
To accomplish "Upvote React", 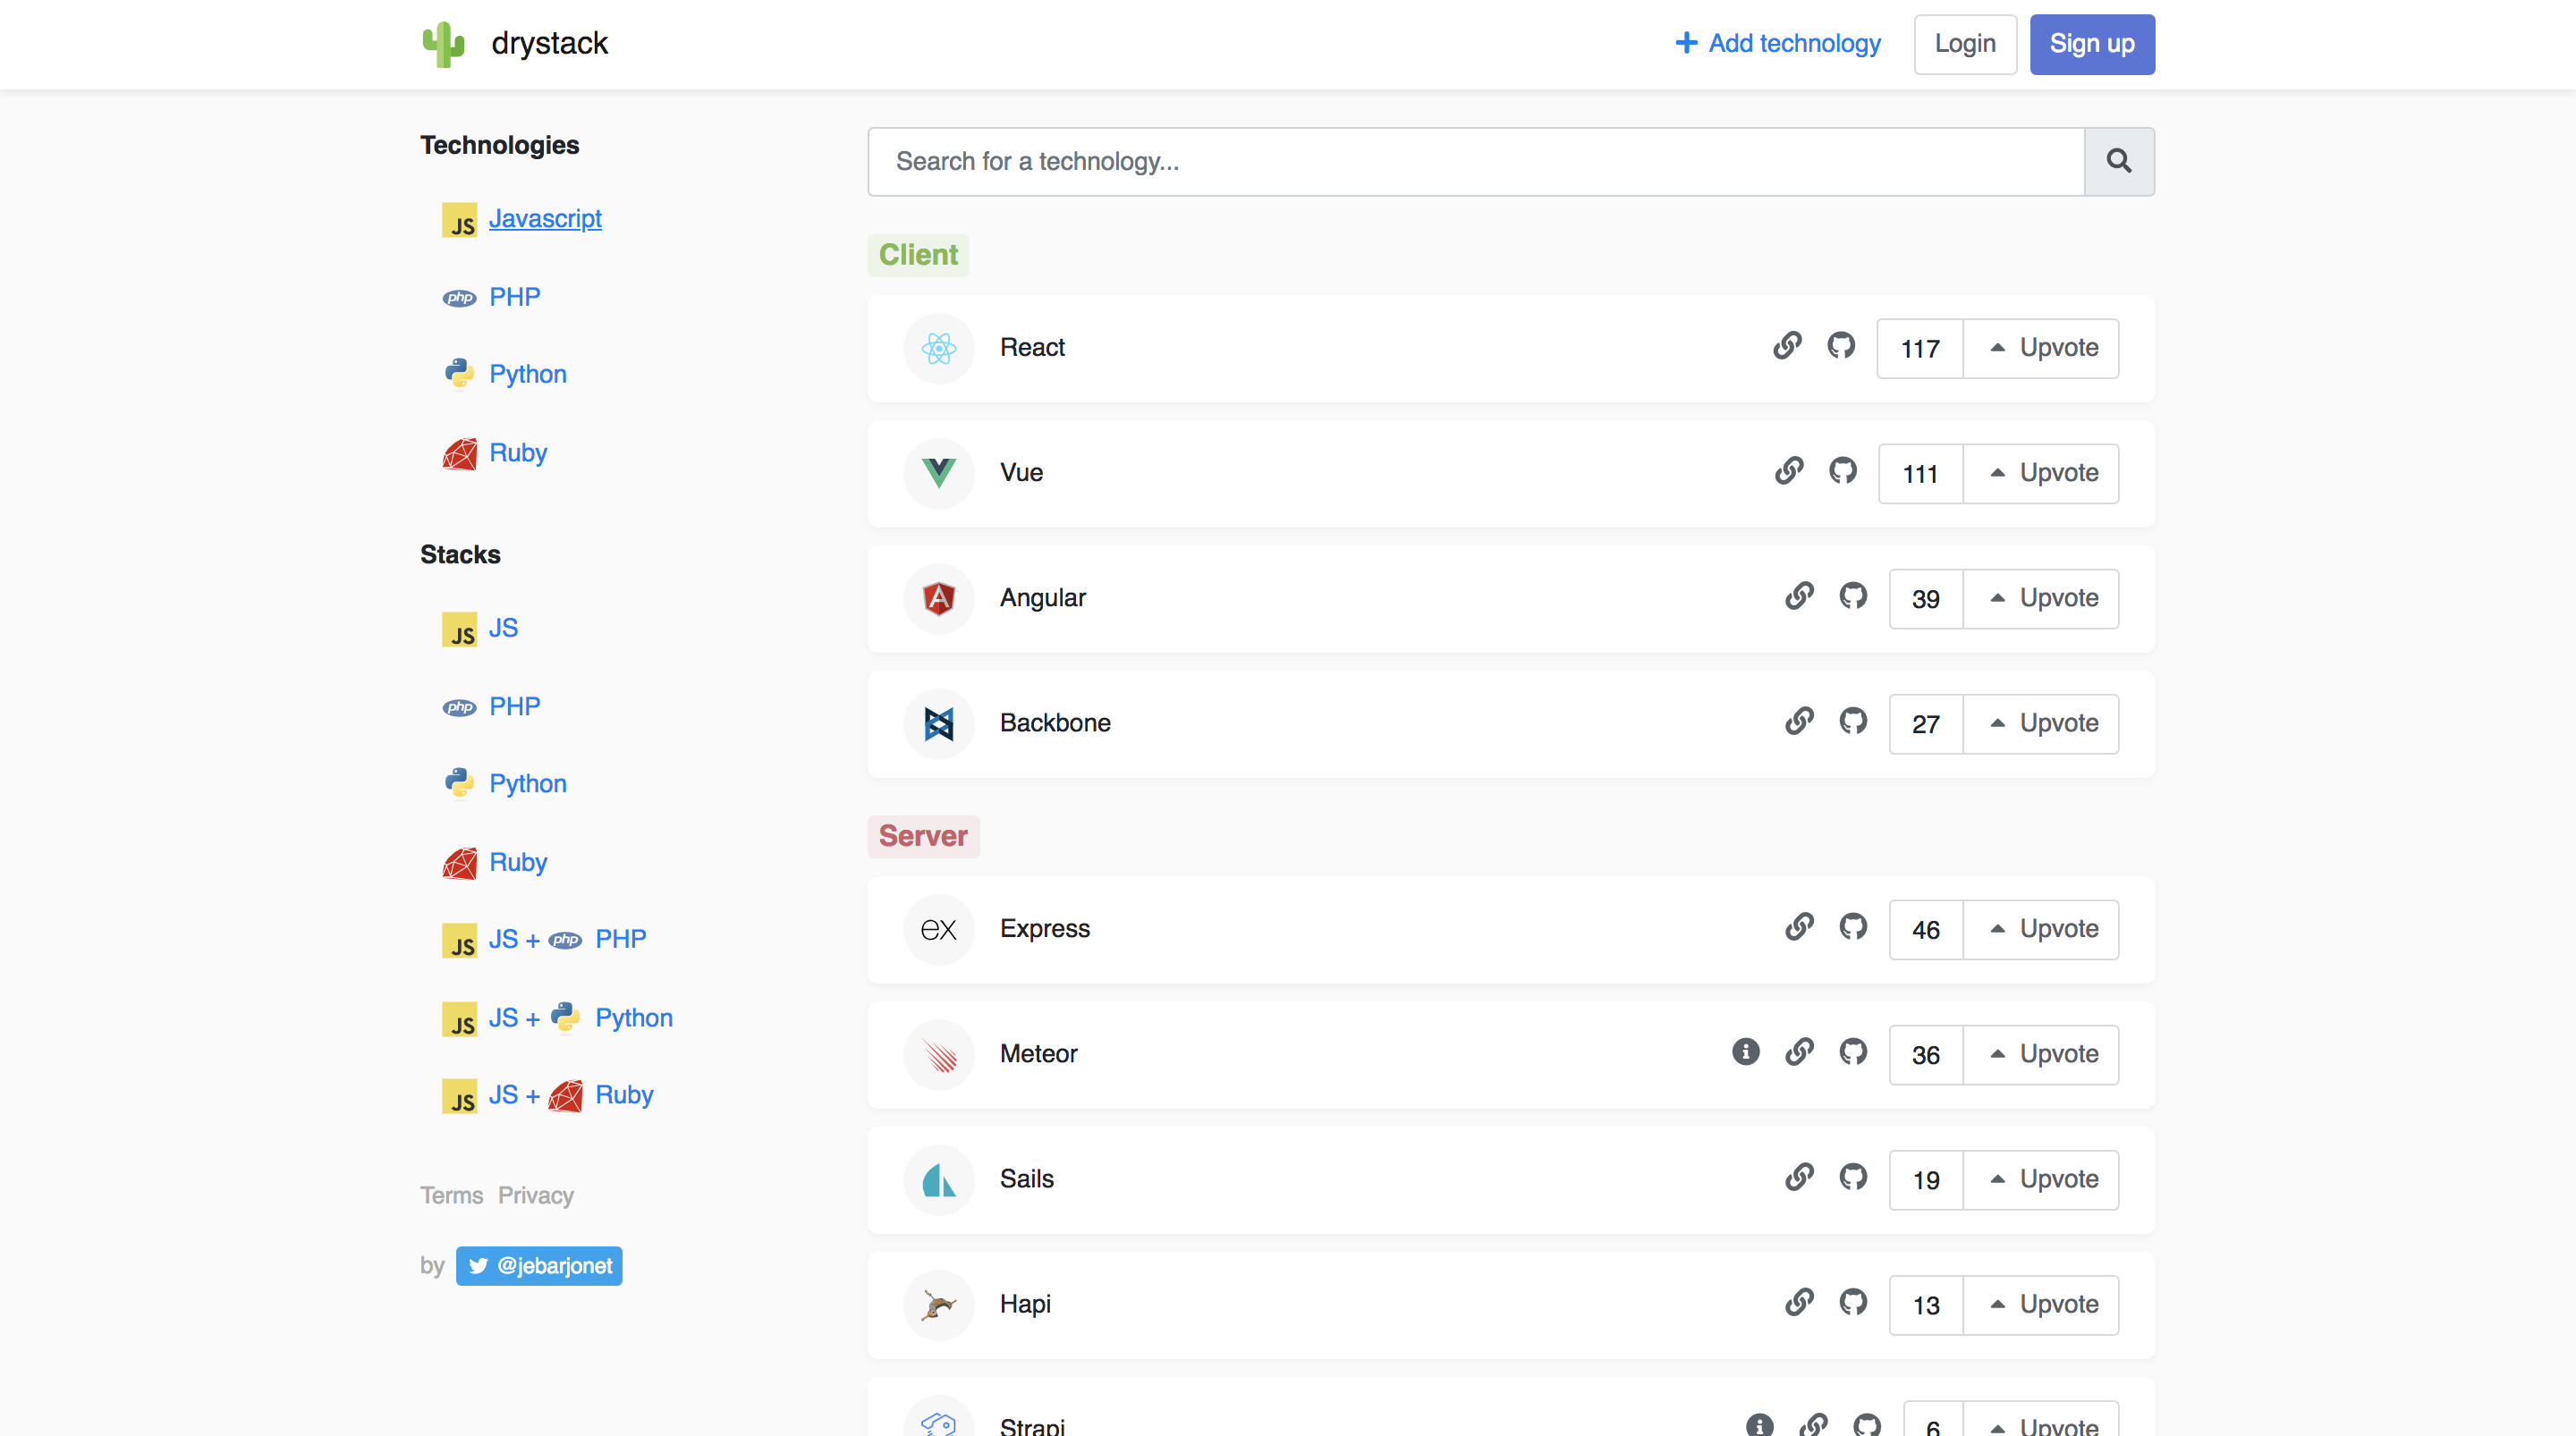I will click(x=2041, y=348).
